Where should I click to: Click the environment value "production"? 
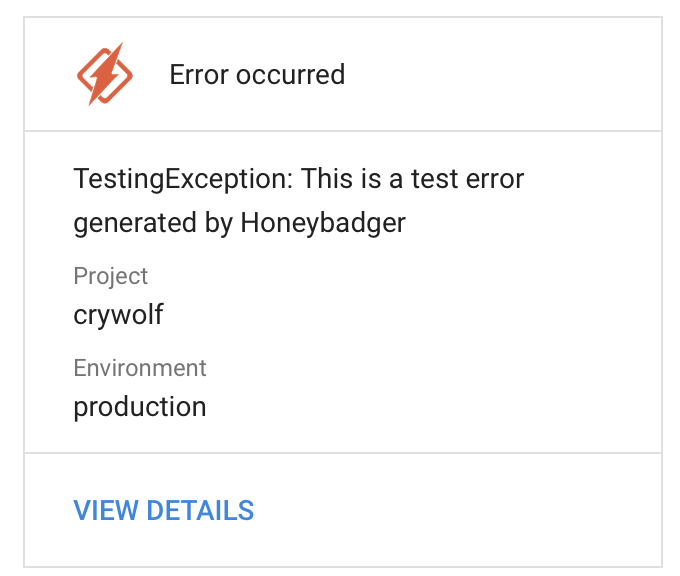click(140, 407)
